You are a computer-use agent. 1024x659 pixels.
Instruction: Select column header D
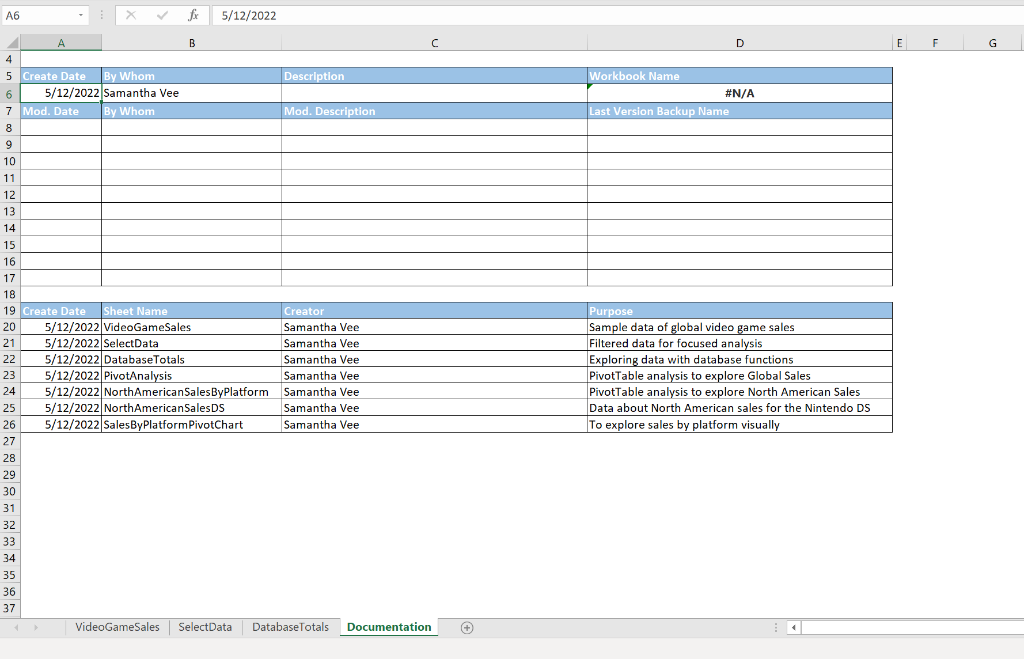[x=739, y=43]
